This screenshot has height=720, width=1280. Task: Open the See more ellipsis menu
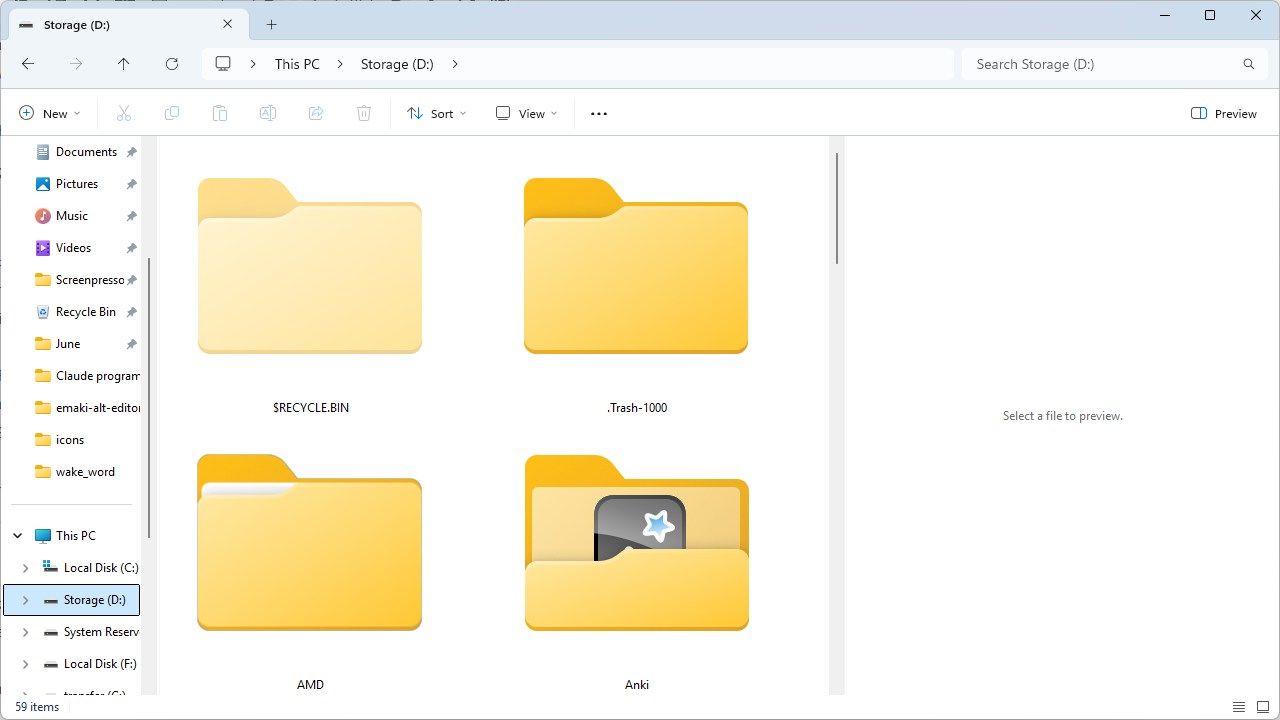tap(599, 114)
